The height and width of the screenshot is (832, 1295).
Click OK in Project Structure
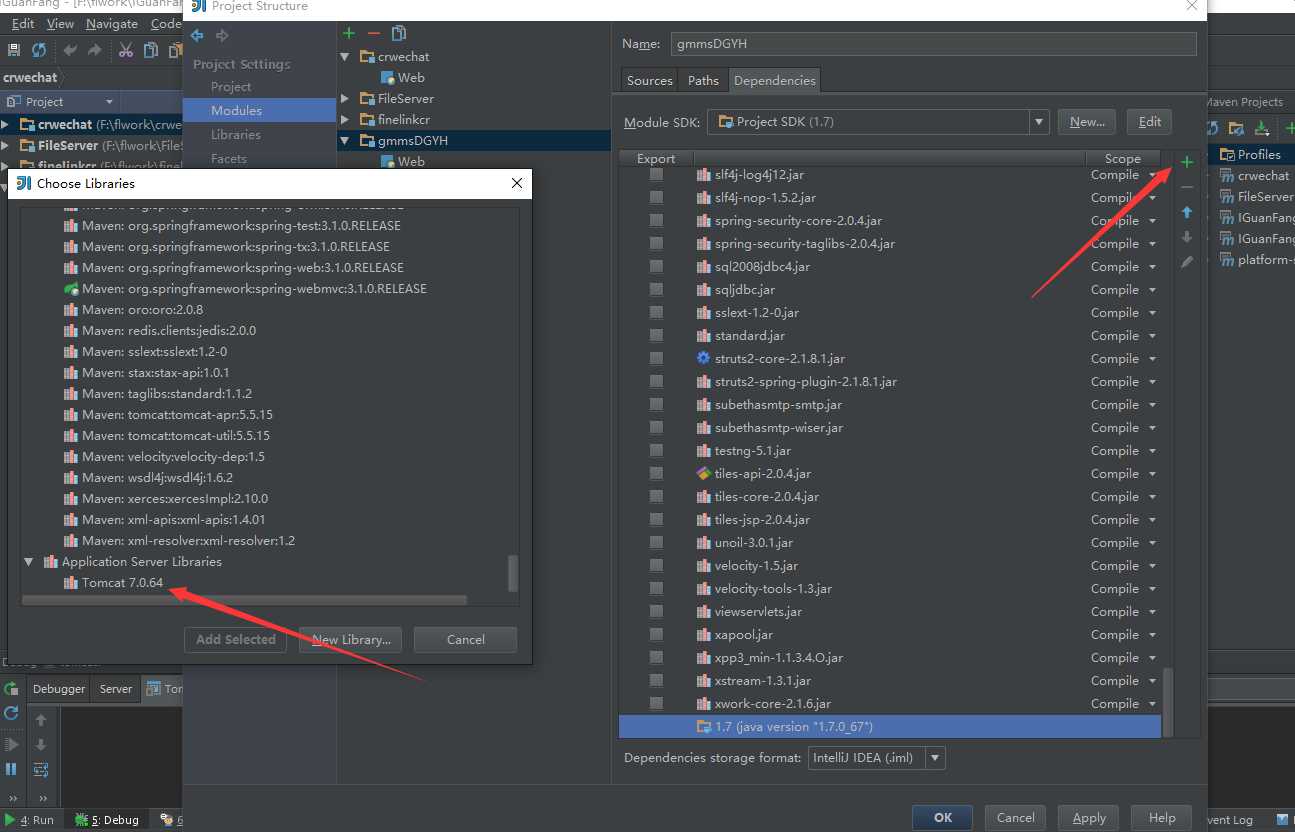pos(943,817)
